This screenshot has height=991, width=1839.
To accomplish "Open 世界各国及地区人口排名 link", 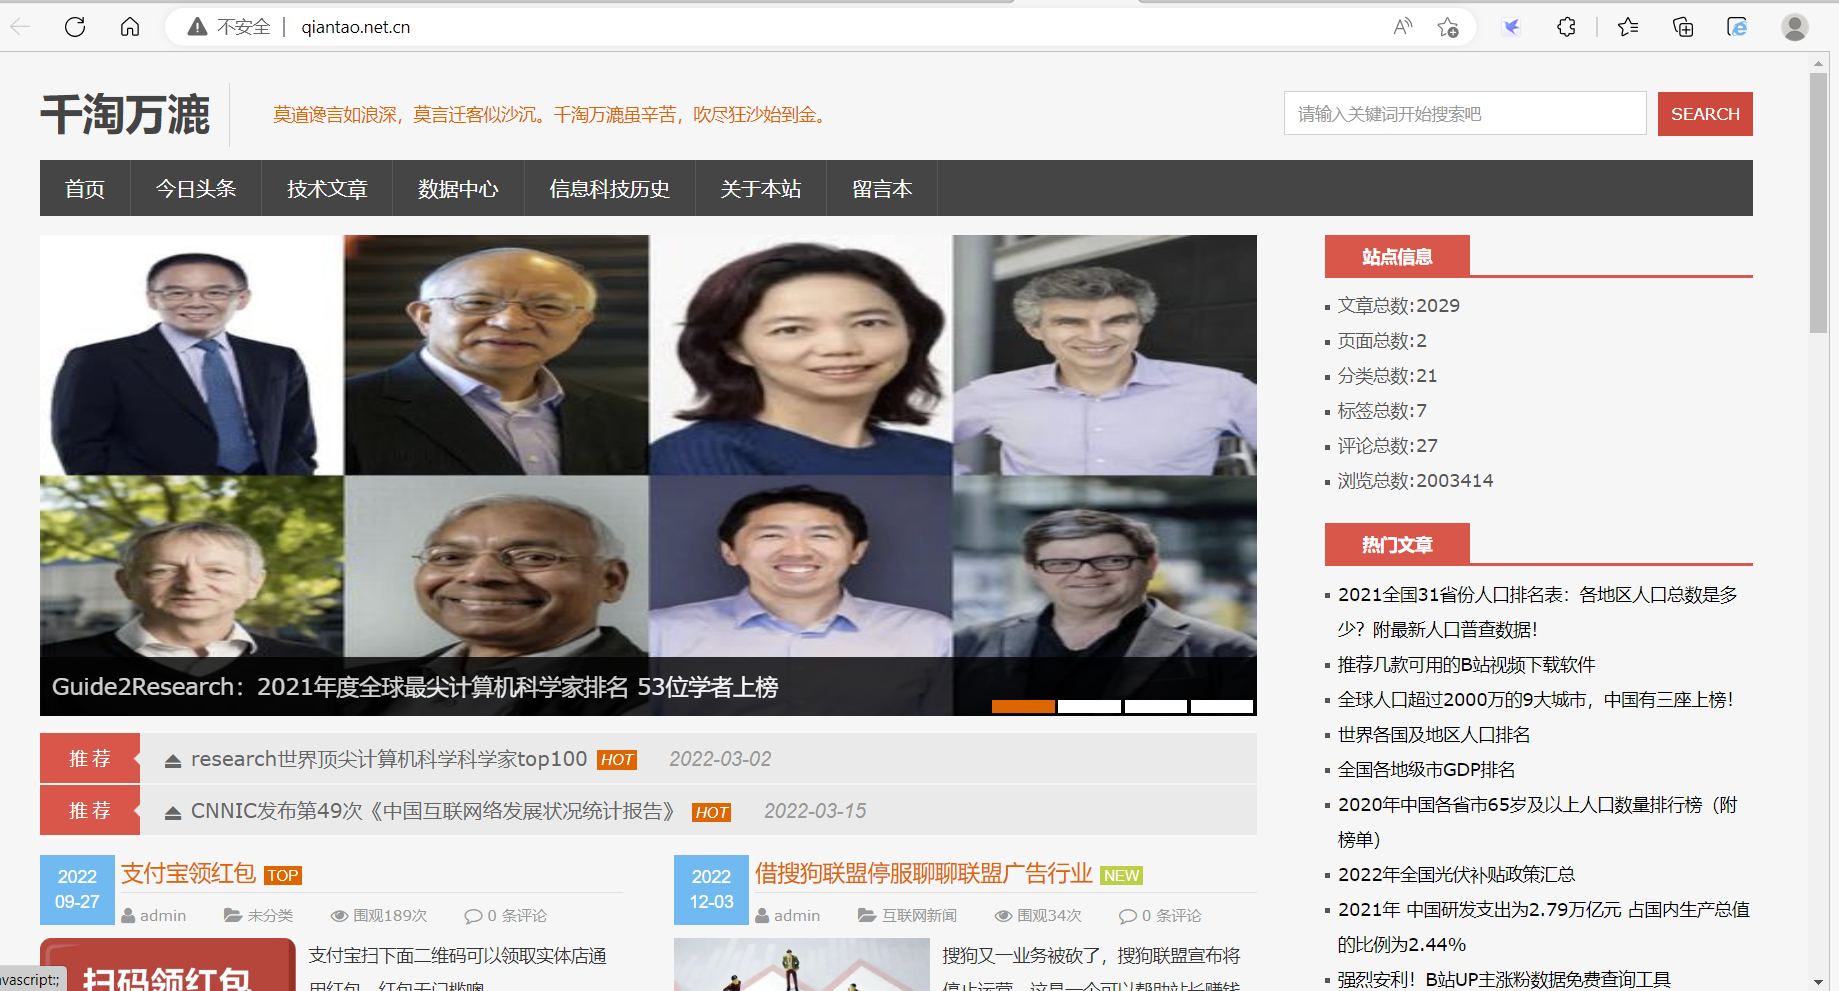I will click(x=1434, y=734).
